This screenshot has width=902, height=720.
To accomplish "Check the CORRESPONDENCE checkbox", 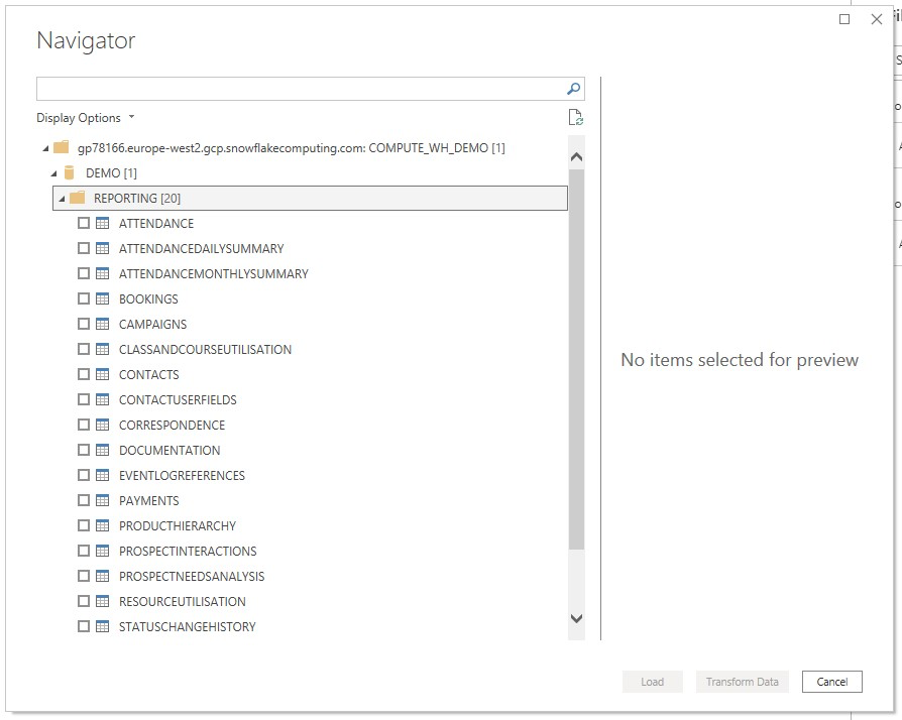I will pos(84,424).
